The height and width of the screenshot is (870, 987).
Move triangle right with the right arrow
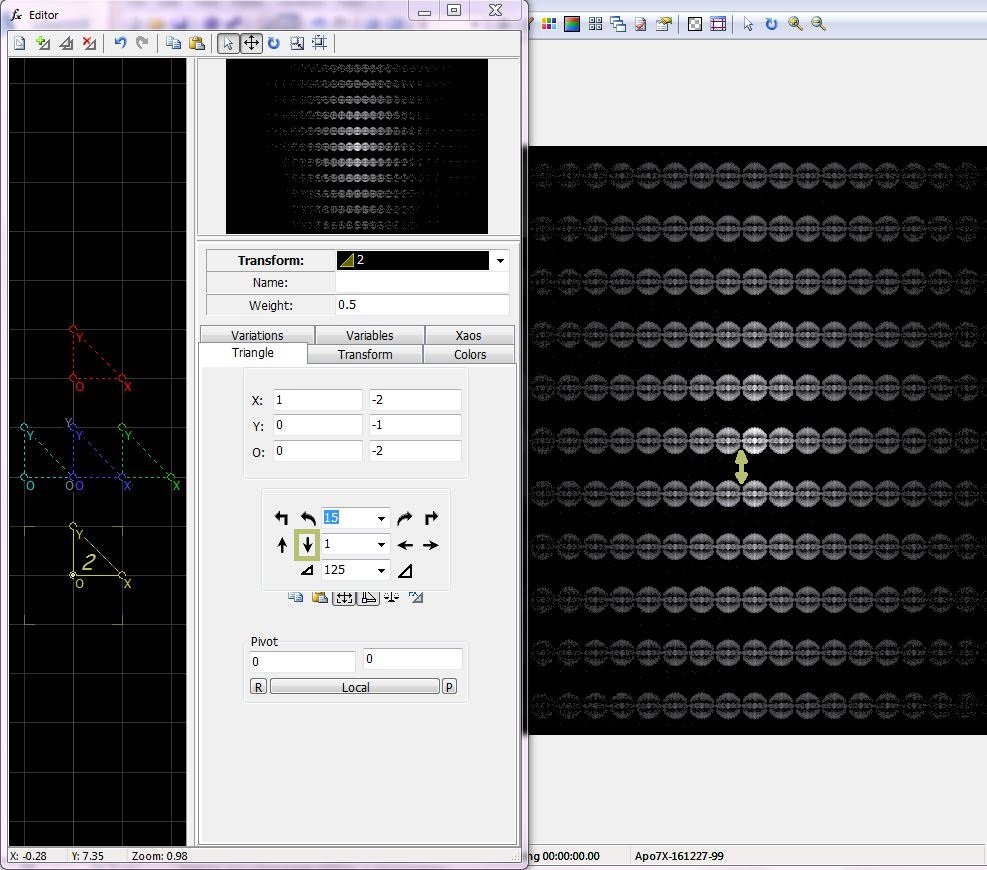coord(431,545)
